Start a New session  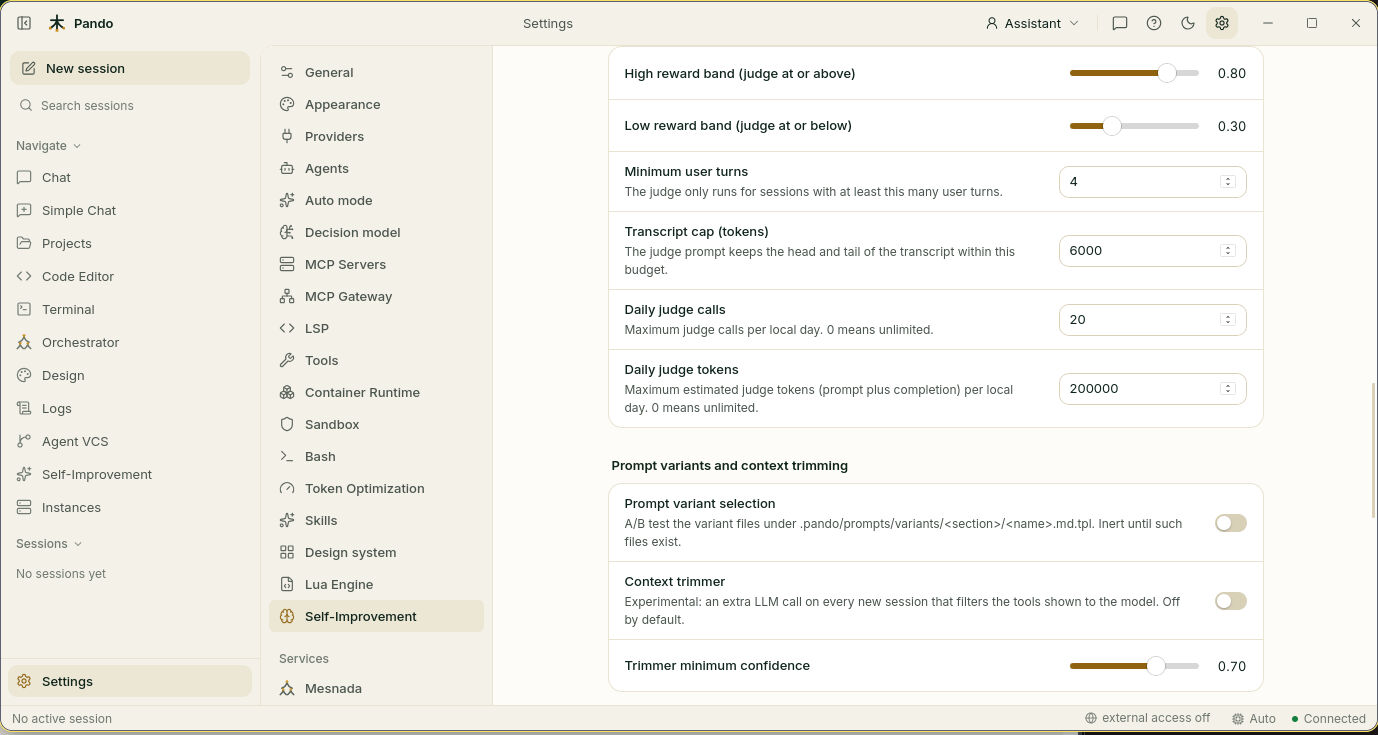click(130, 68)
